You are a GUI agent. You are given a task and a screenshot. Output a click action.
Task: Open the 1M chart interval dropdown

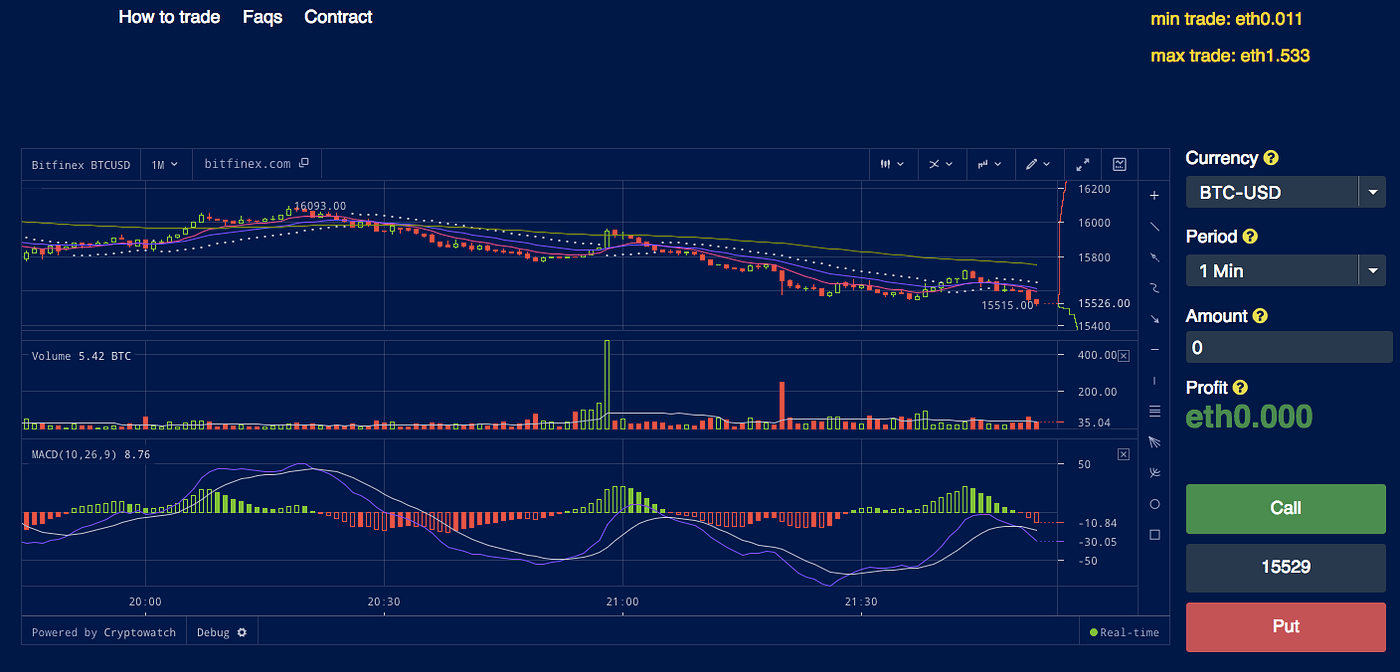coord(165,164)
